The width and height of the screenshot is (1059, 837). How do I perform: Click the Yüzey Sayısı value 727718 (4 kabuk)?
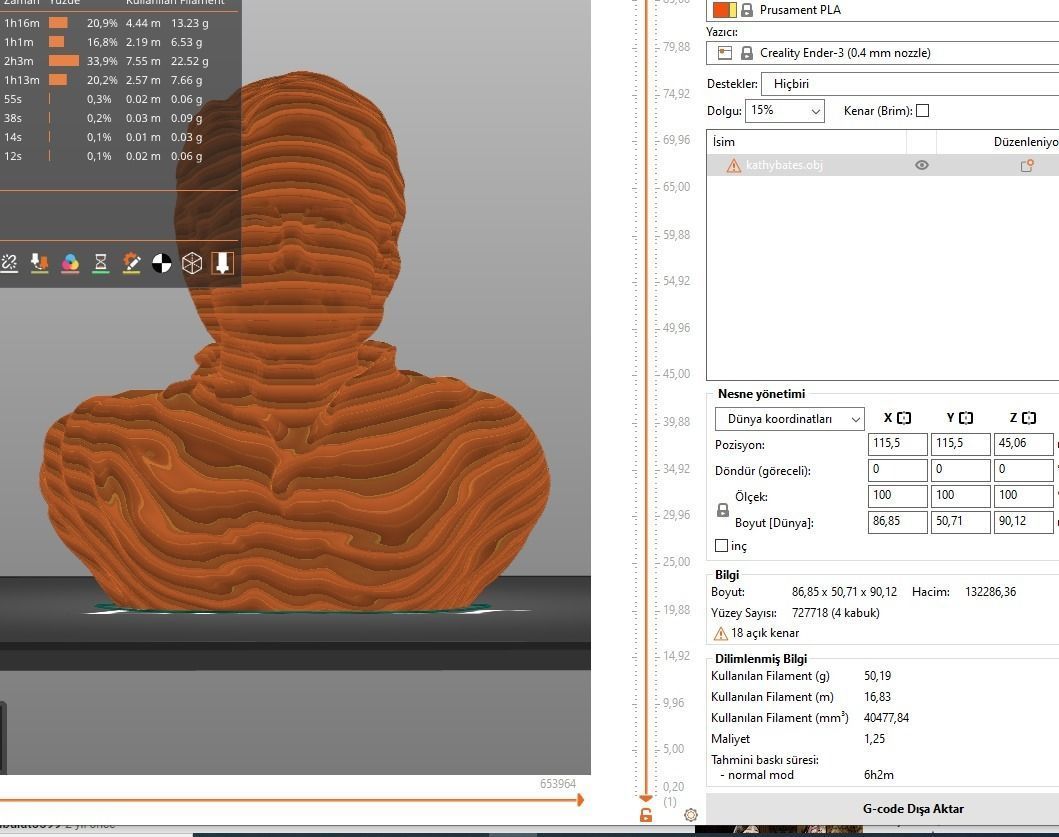(835, 613)
